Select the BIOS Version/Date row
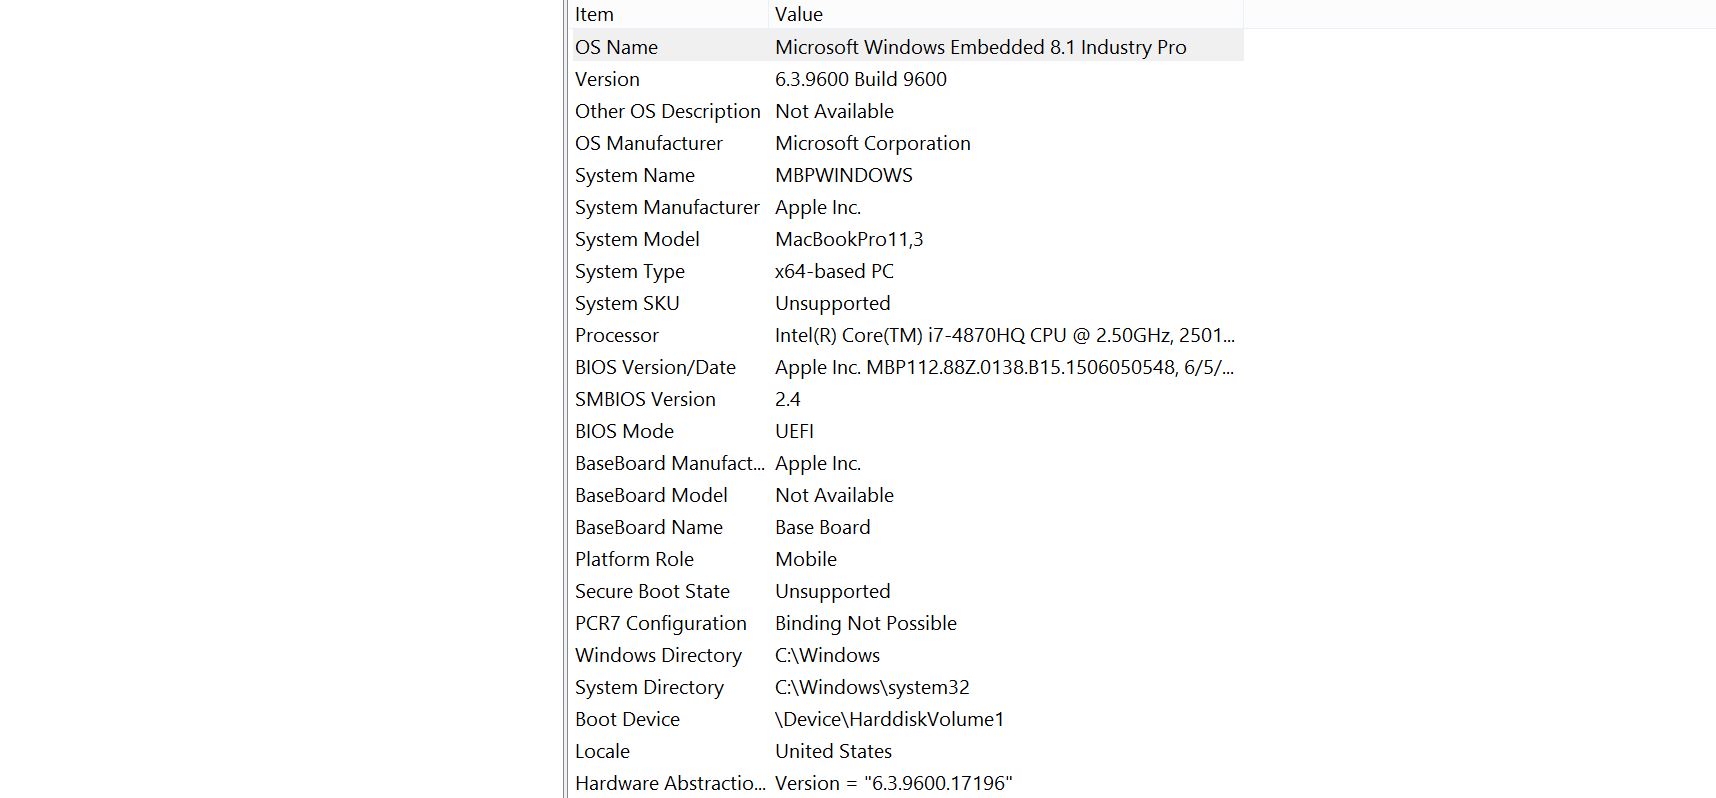Image resolution: width=1716 pixels, height=798 pixels. click(906, 367)
